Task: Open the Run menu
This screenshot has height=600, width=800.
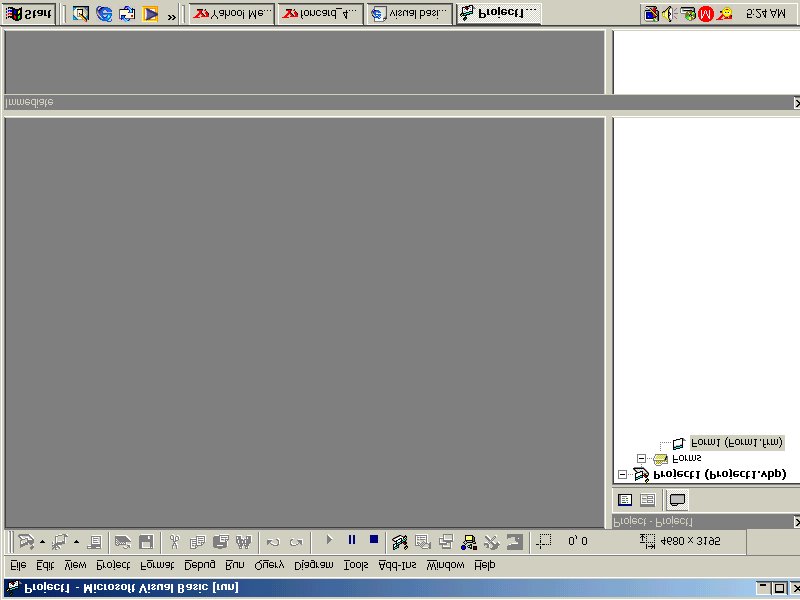Action: pos(235,565)
